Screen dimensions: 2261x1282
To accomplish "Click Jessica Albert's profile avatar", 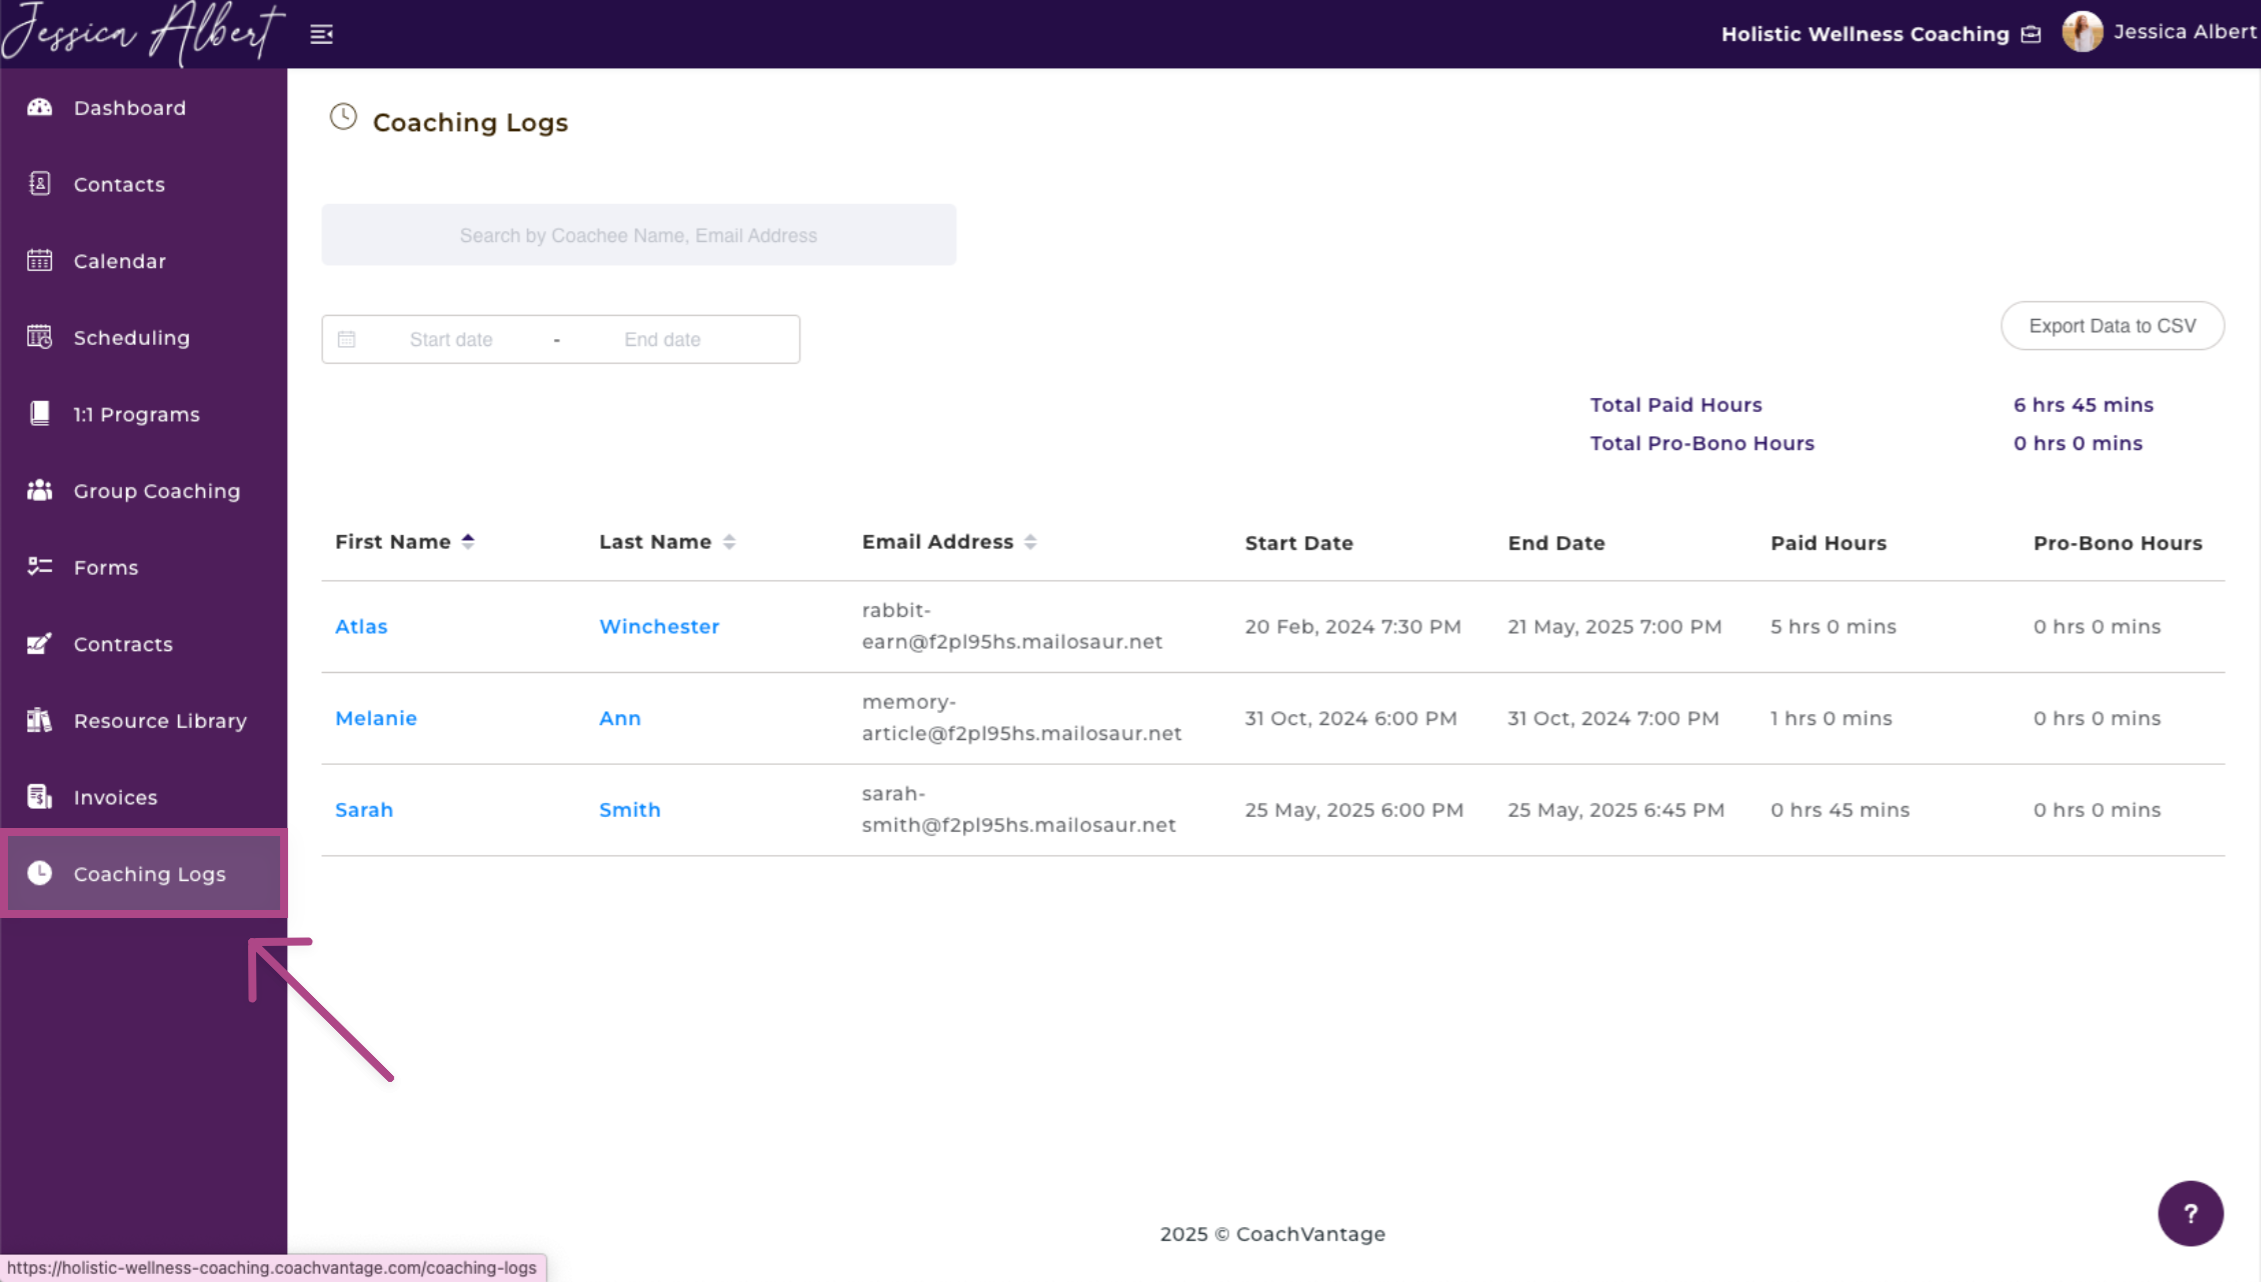I will [2083, 32].
